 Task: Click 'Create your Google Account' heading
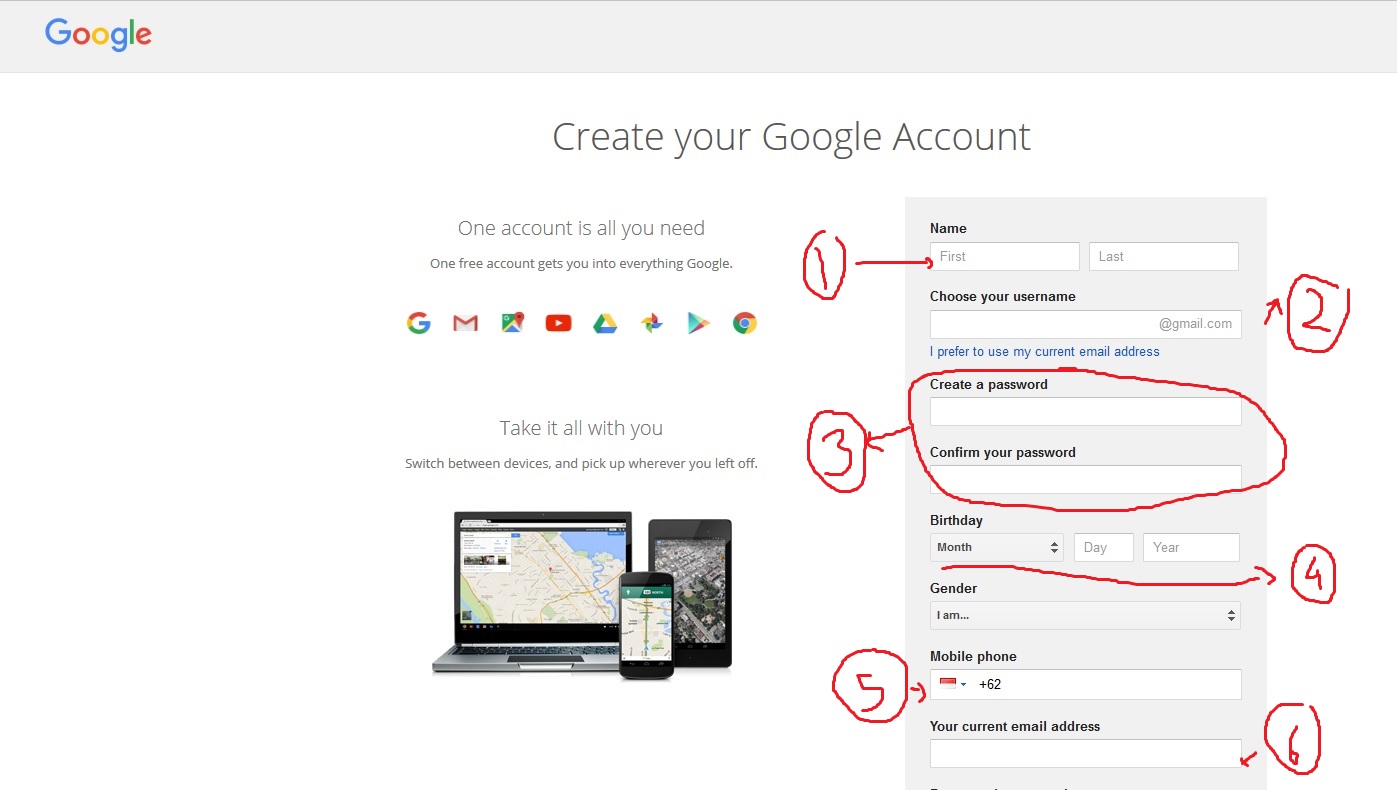point(791,137)
